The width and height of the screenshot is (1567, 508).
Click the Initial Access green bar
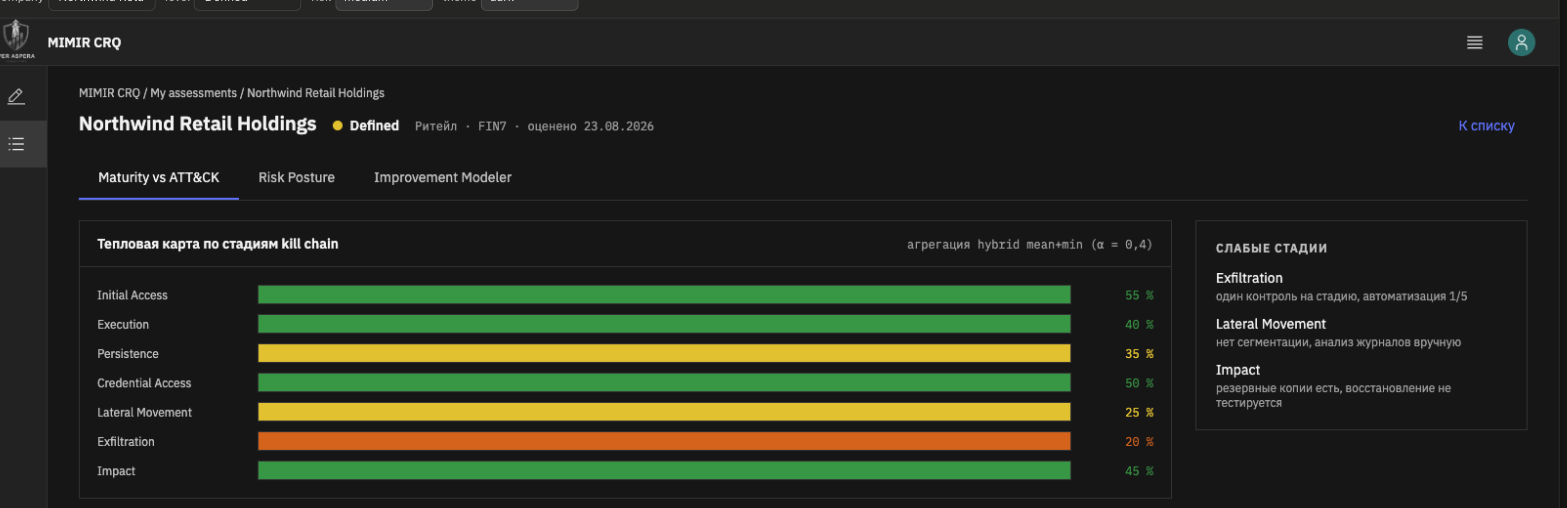tap(664, 295)
